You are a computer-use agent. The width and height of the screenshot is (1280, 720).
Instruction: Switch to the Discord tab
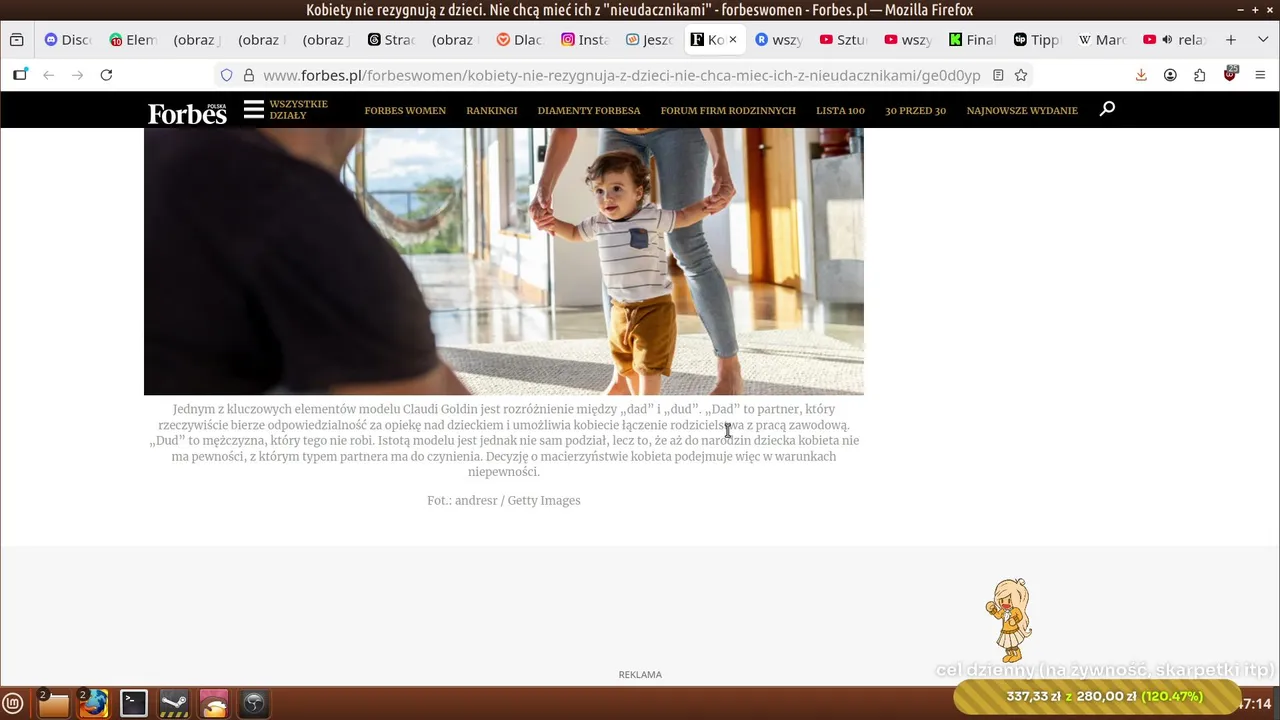(x=68, y=40)
